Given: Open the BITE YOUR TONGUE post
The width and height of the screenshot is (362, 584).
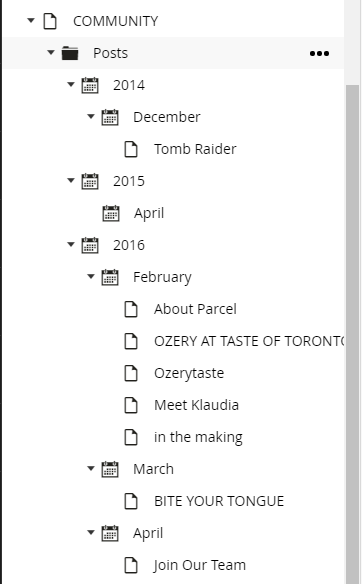Looking at the screenshot, I should point(219,501).
